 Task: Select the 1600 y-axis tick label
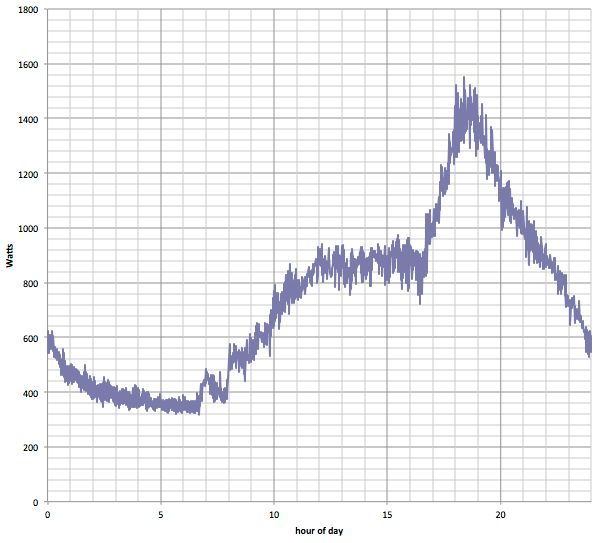click(27, 65)
